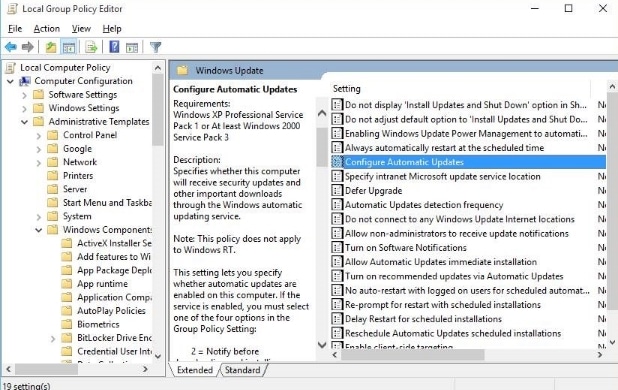
Task: Open the View menu
Action: point(81,29)
